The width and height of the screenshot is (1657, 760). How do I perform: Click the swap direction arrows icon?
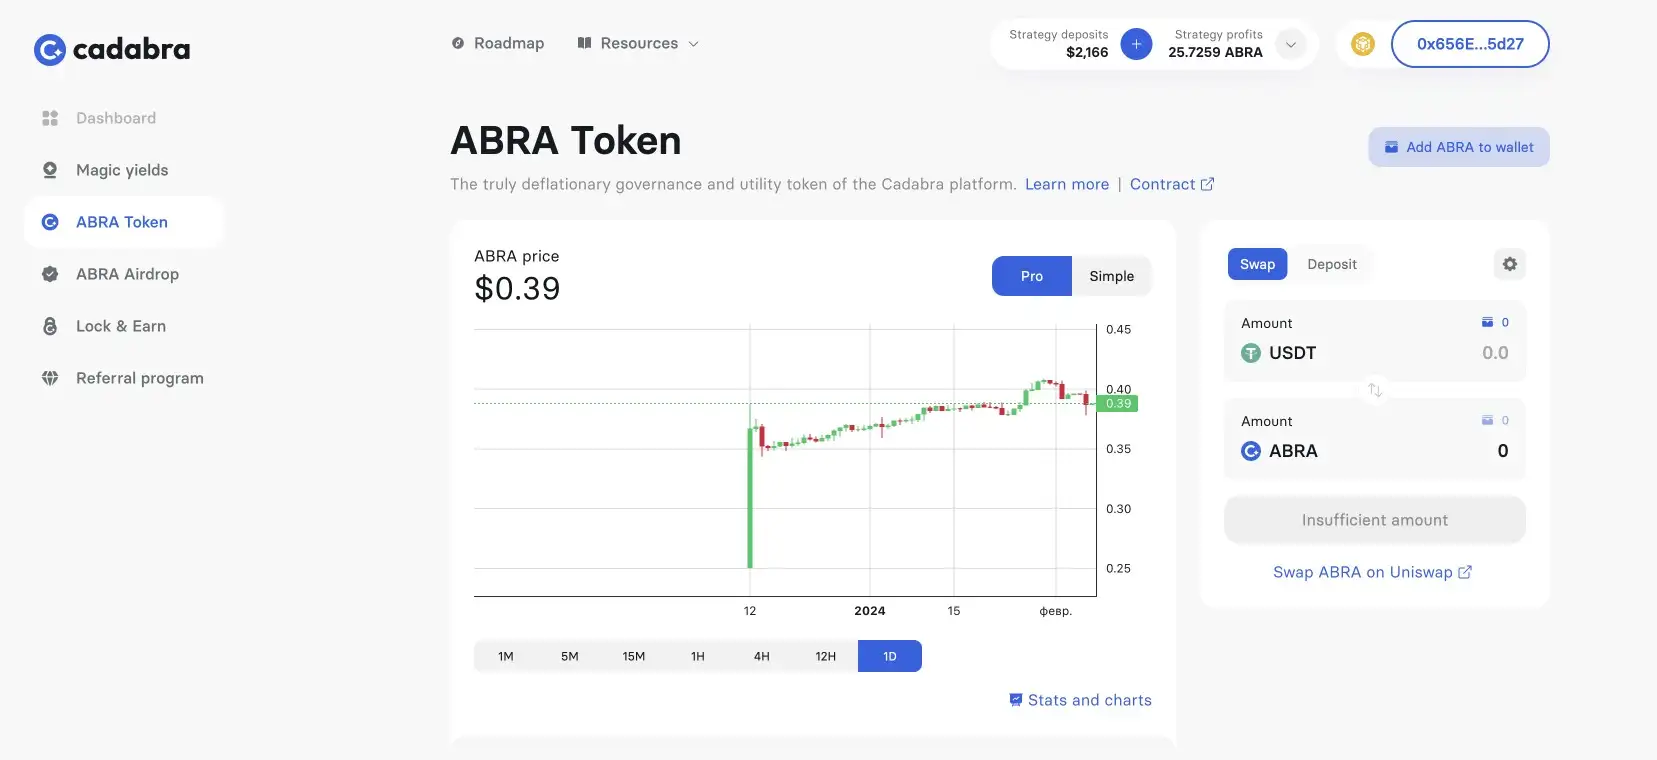point(1375,390)
